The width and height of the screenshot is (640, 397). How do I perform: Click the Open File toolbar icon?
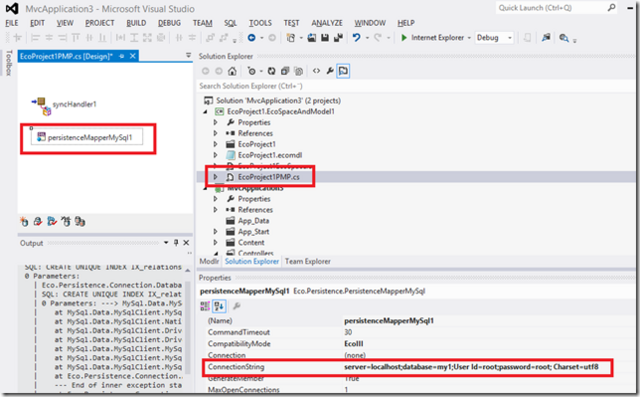pos(311,38)
